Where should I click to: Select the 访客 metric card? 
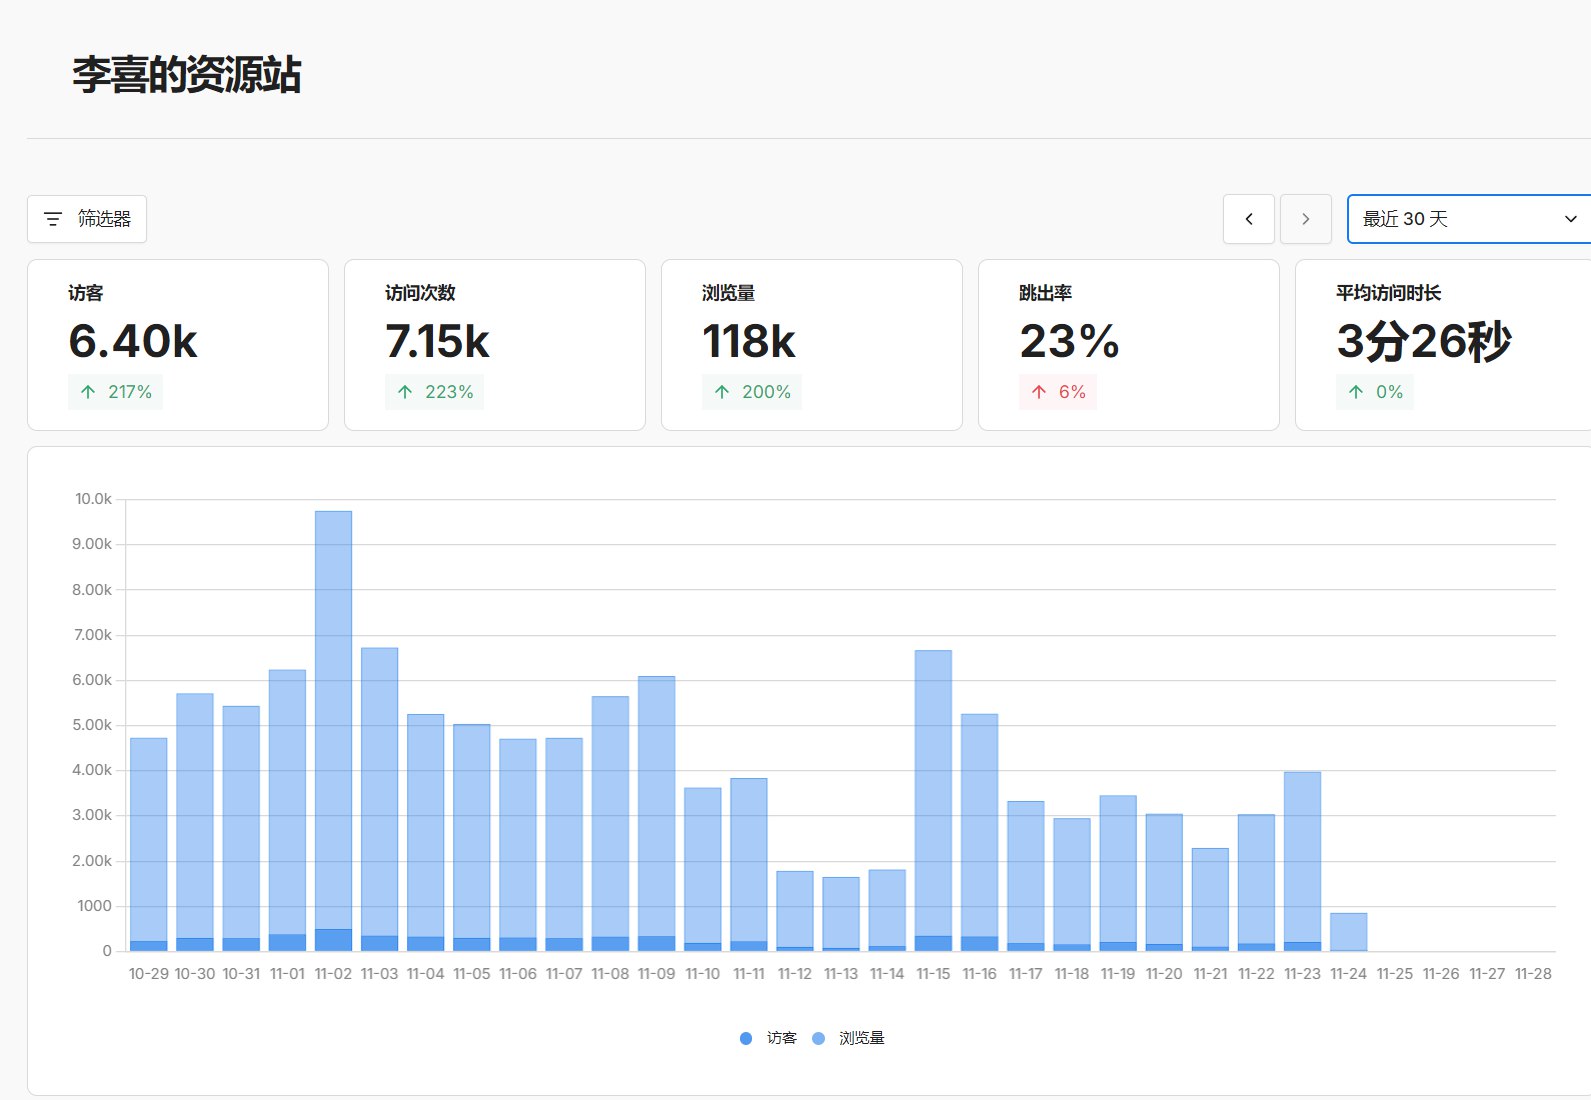pos(178,345)
